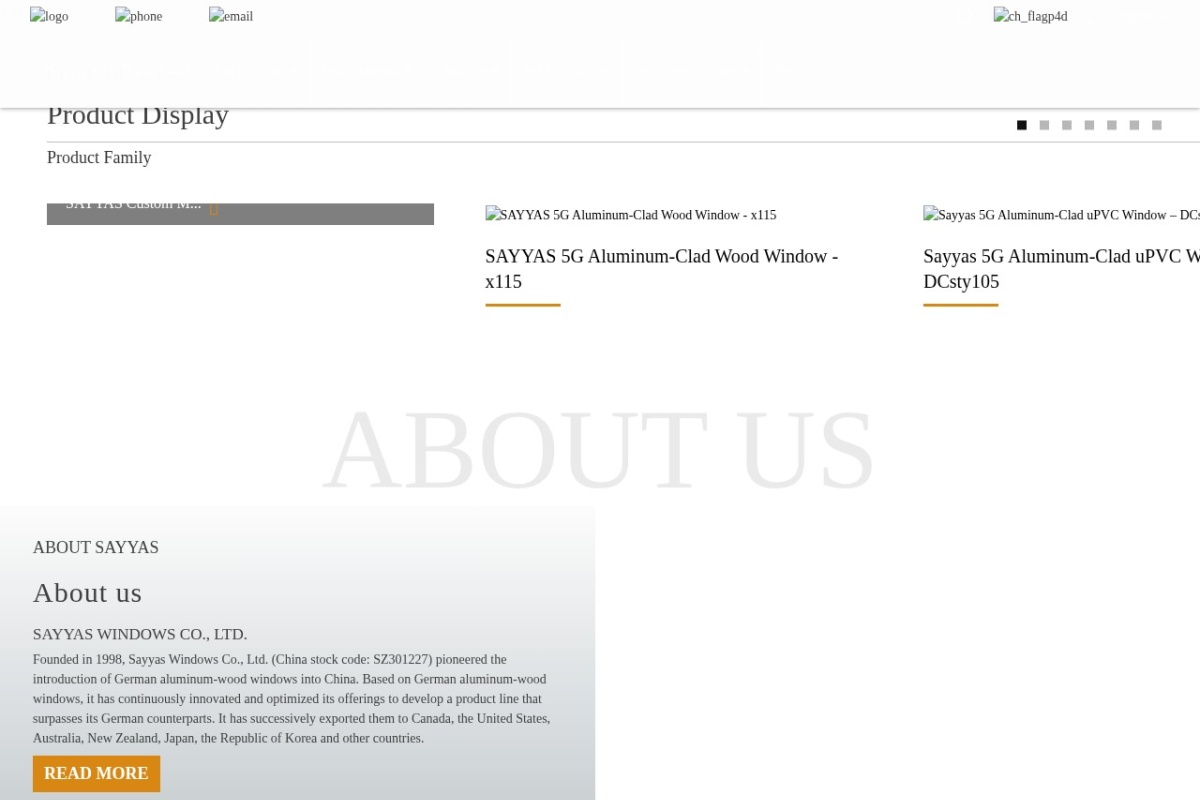This screenshot has width=1200, height=800.
Task: Click the orange icon beside SAYYAS Custom M...
Action: [214, 209]
